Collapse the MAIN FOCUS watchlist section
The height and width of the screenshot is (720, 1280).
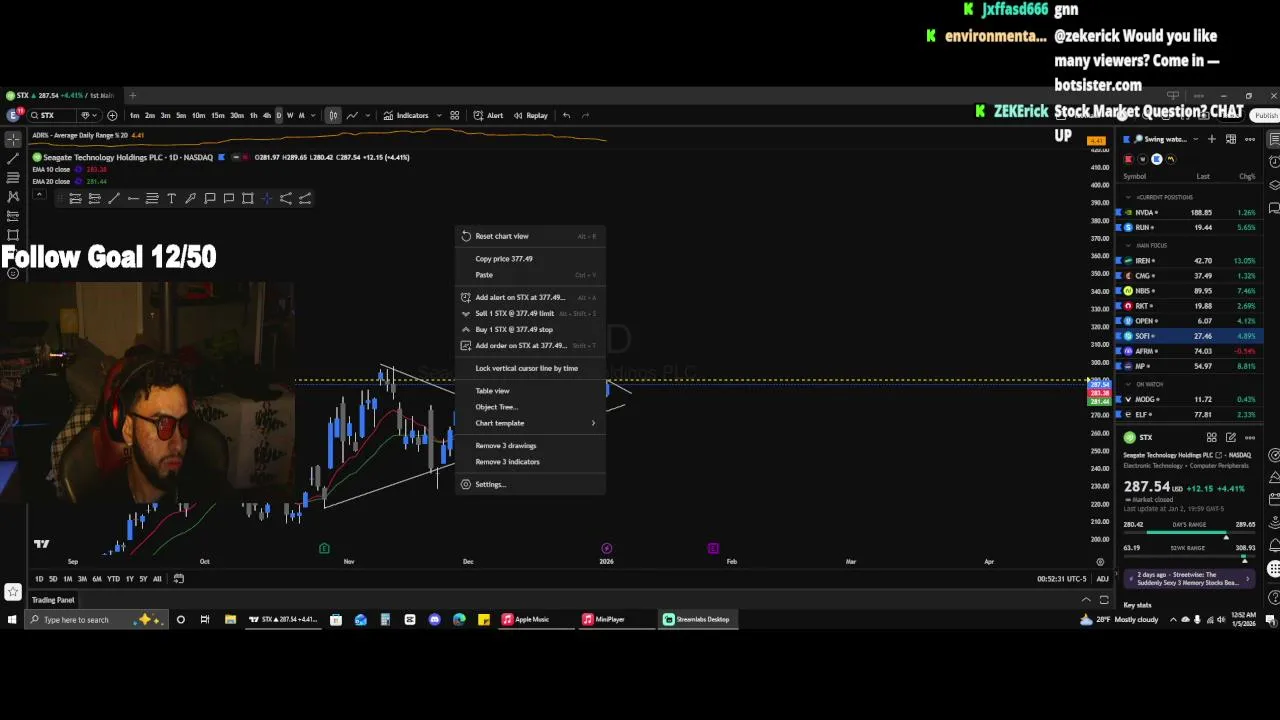(1129, 245)
